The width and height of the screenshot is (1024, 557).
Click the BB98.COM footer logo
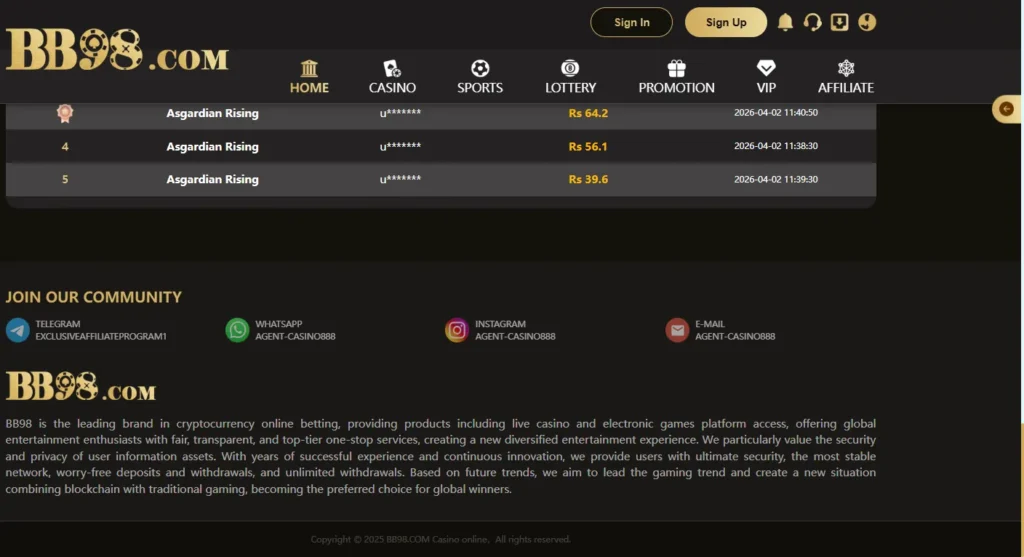pos(81,386)
